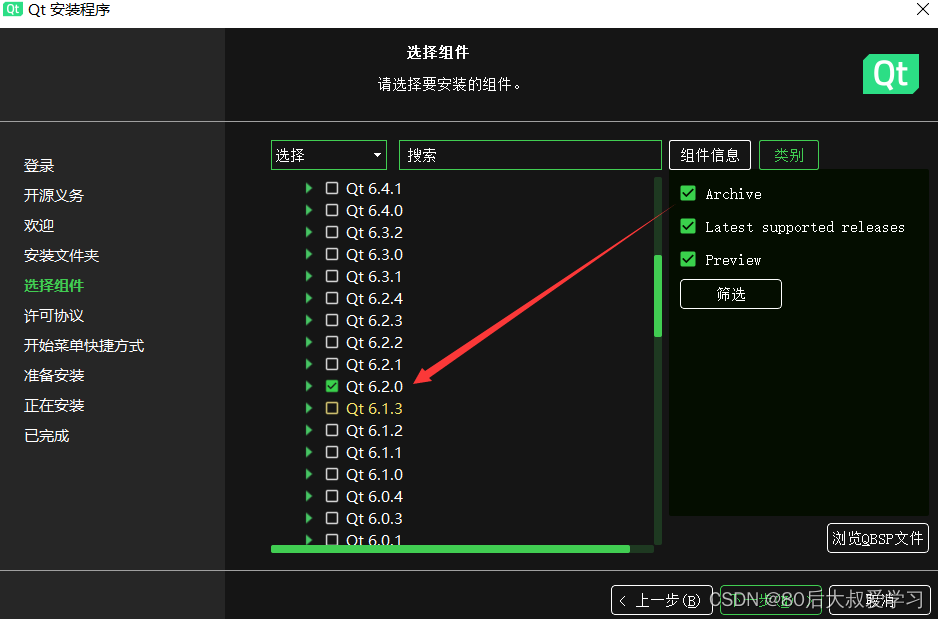Click the Qt logo in the top-right corner

click(890, 74)
